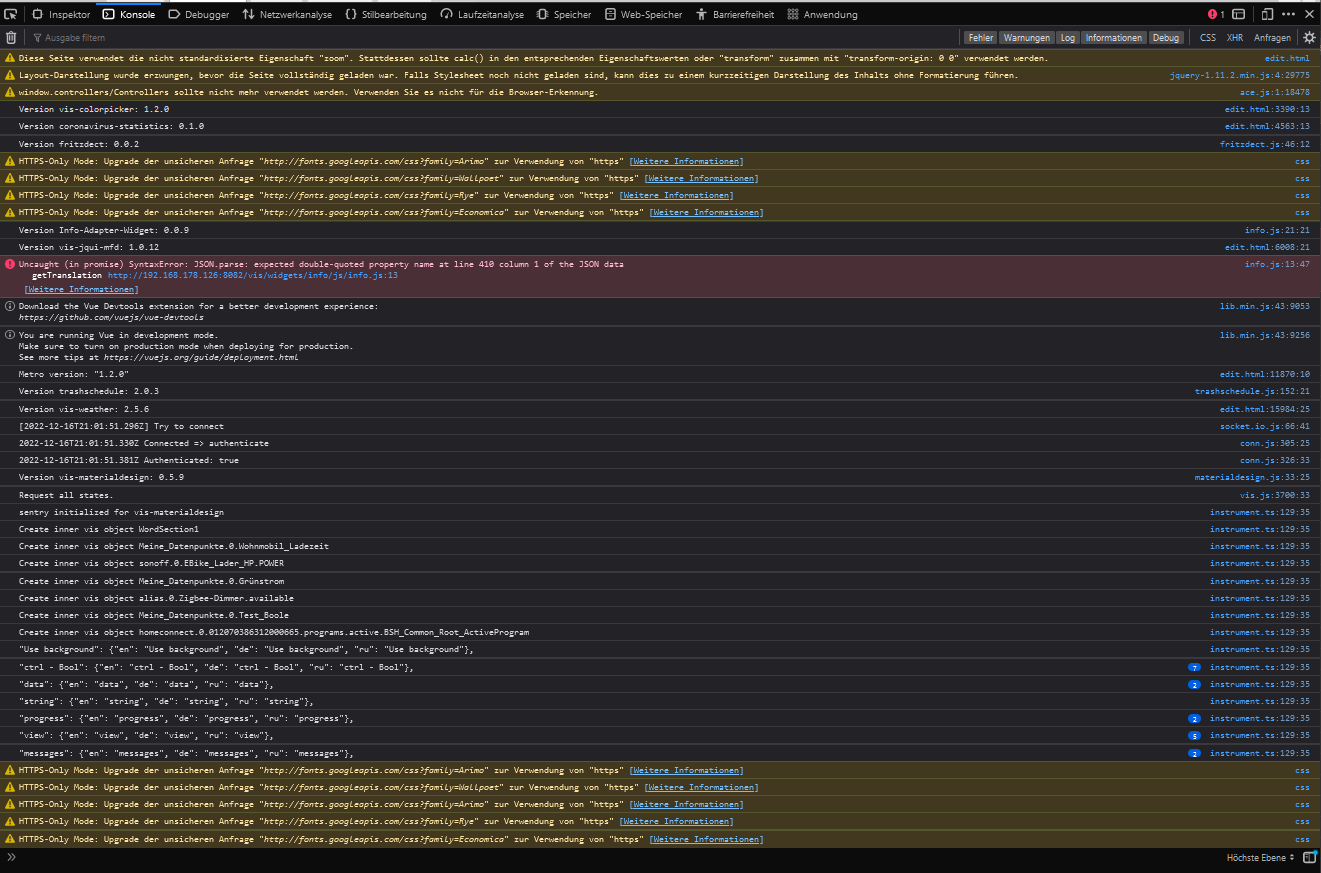Enable the CSS filter

1208,37
